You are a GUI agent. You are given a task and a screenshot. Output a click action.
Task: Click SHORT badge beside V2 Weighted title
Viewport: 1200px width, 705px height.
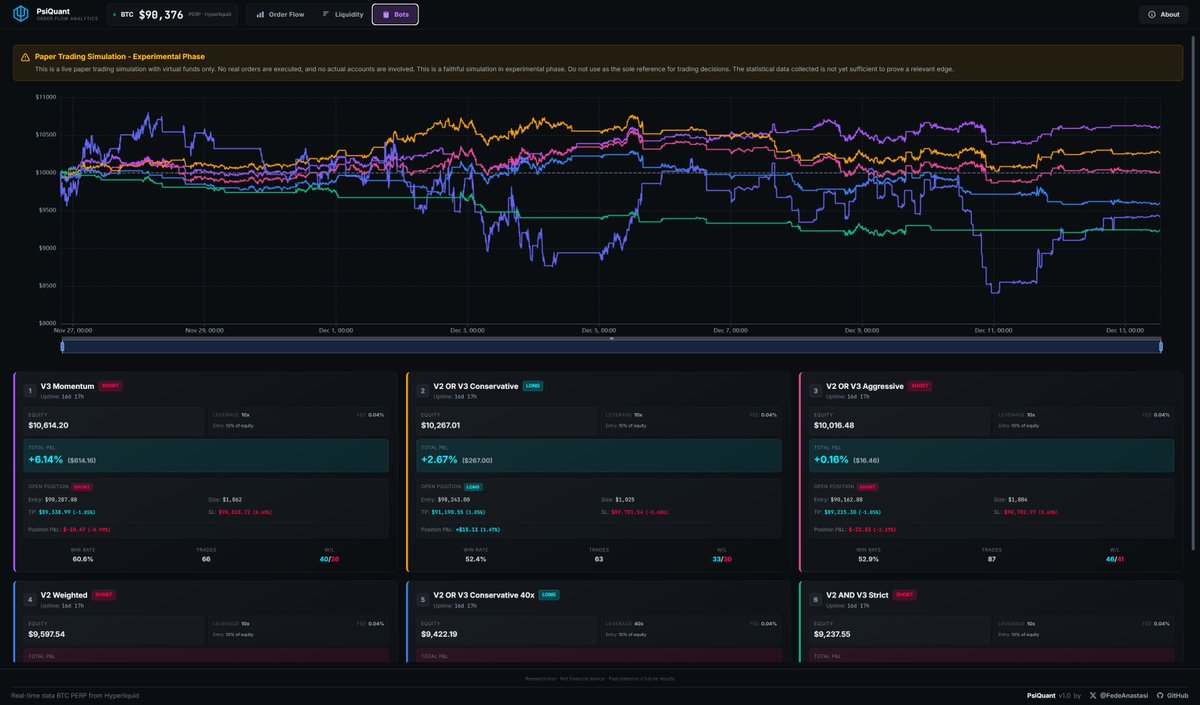(x=103, y=594)
